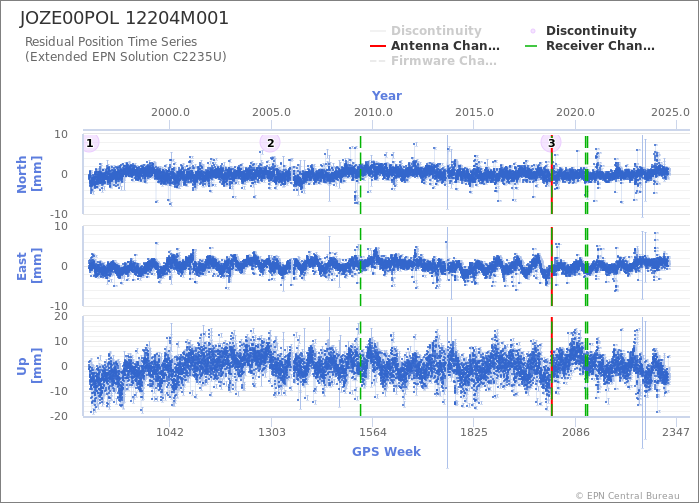The width and height of the screenshot is (700, 504).
Task: Click the pink discontinuity dot legend swatch
Action: (x=533, y=31)
